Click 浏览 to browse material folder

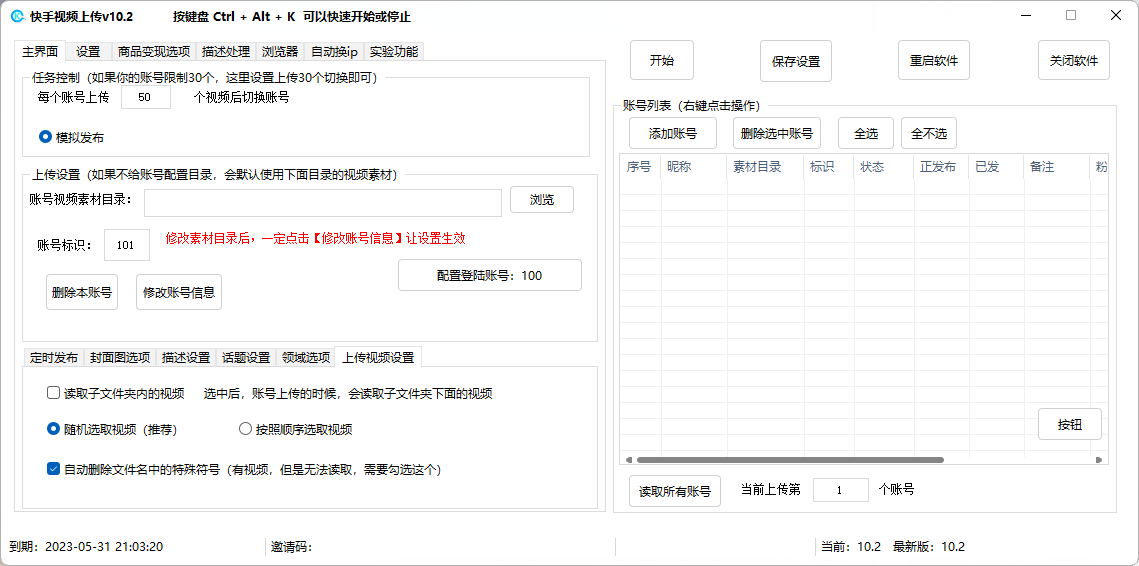(x=541, y=199)
